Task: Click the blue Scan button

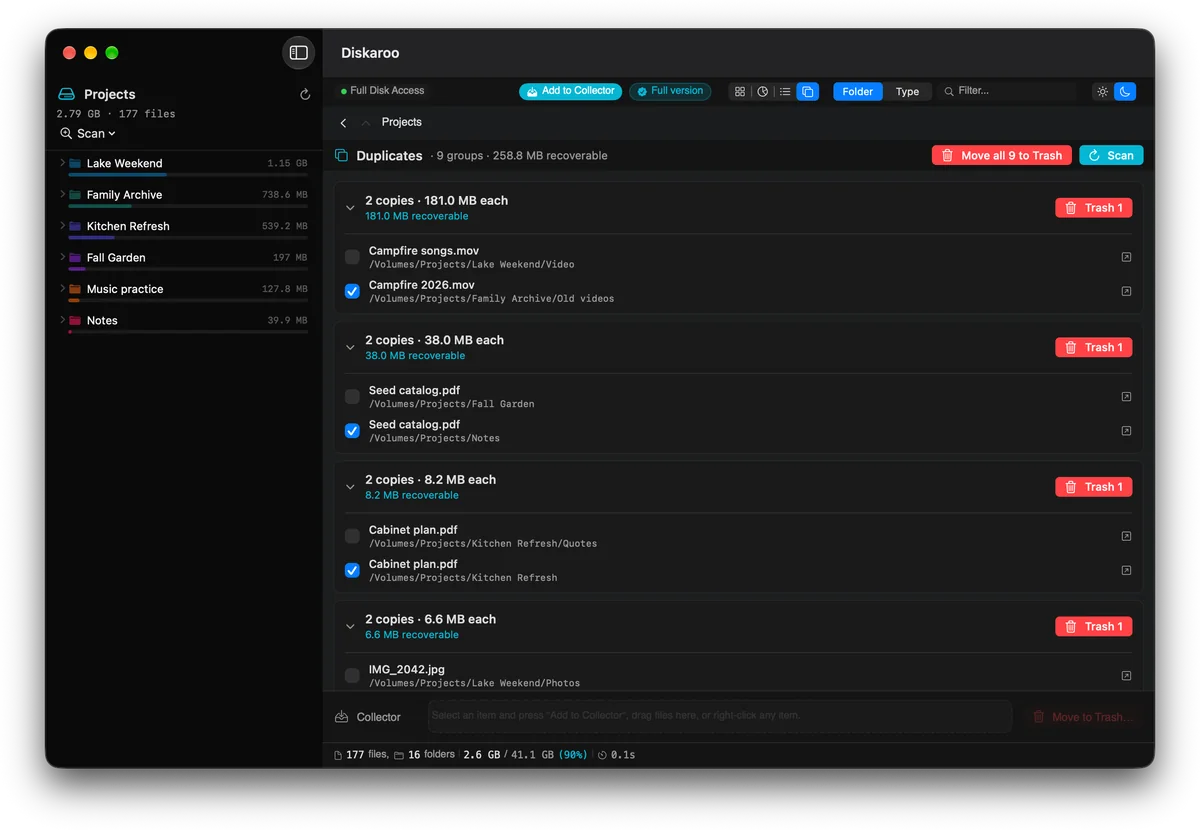Action: click(1111, 155)
